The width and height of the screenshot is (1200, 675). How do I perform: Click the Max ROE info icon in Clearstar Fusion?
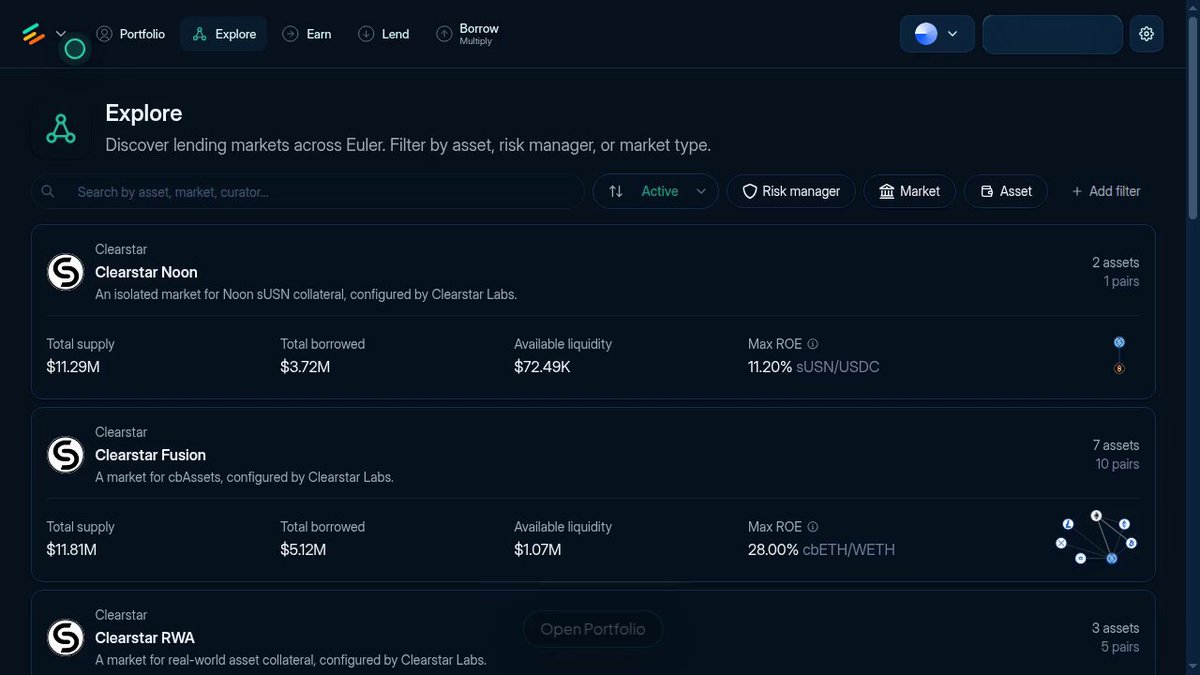tap(813, 527)
